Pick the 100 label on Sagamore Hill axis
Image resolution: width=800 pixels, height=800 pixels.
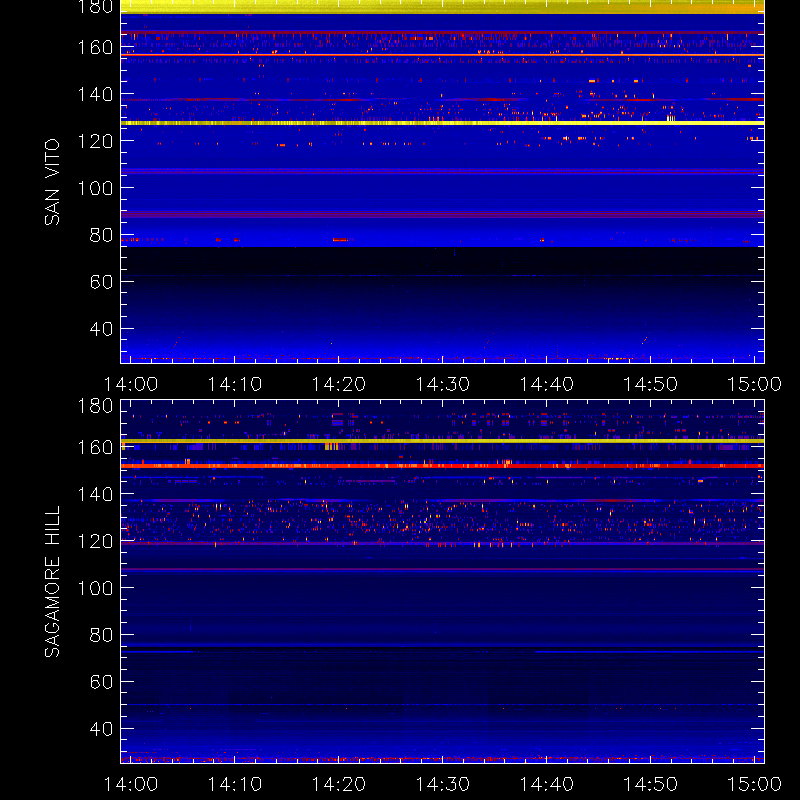[x=95, y=588]
